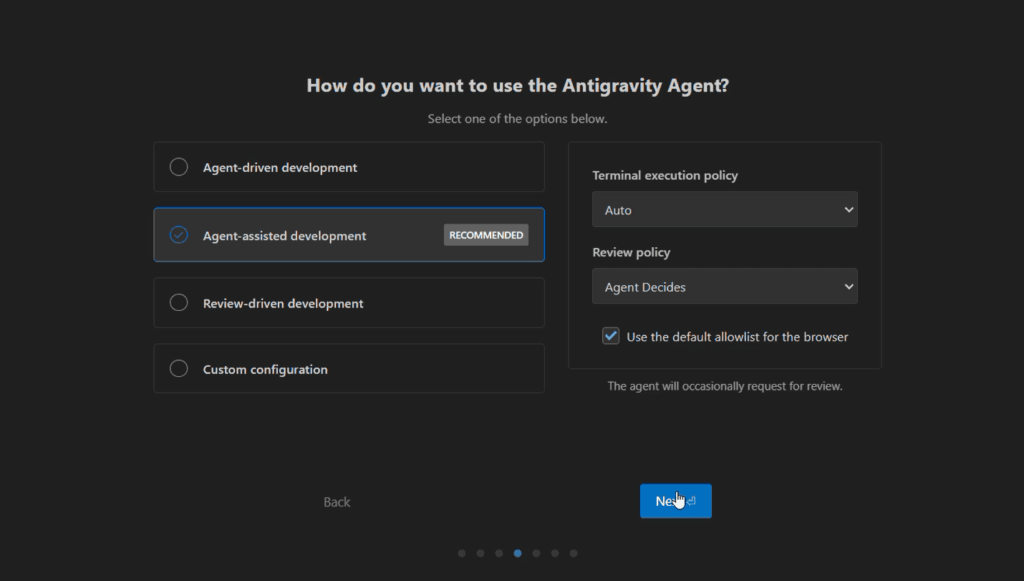The height and width of the screenshot is (581, 1024).
Task: Choose Agent-assisted development radio button
Action: [x=179, y=236]
